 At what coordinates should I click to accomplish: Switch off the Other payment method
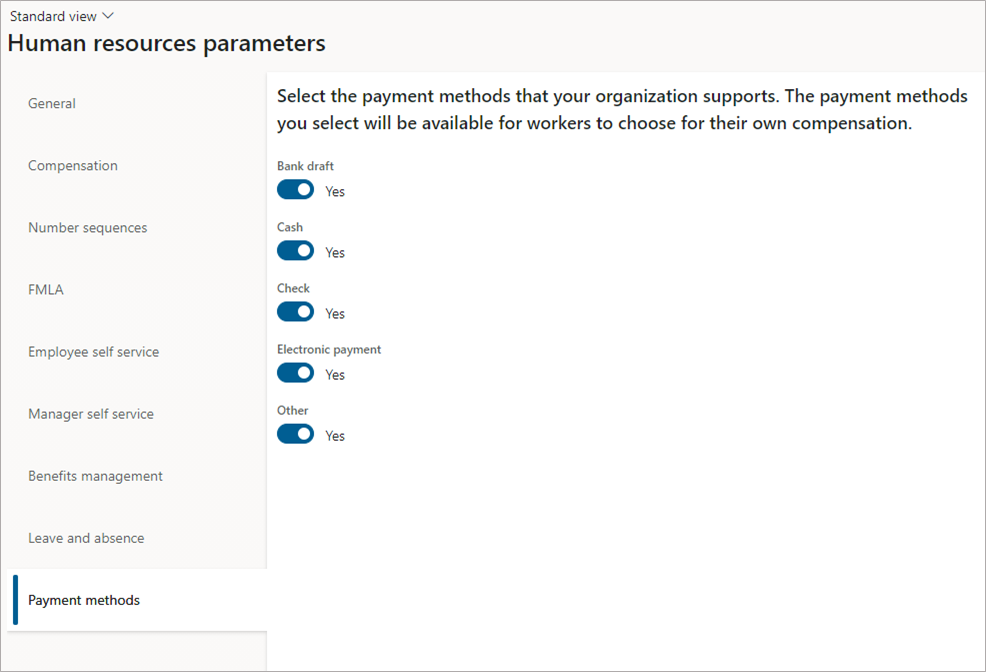click(x=295, y=433)
